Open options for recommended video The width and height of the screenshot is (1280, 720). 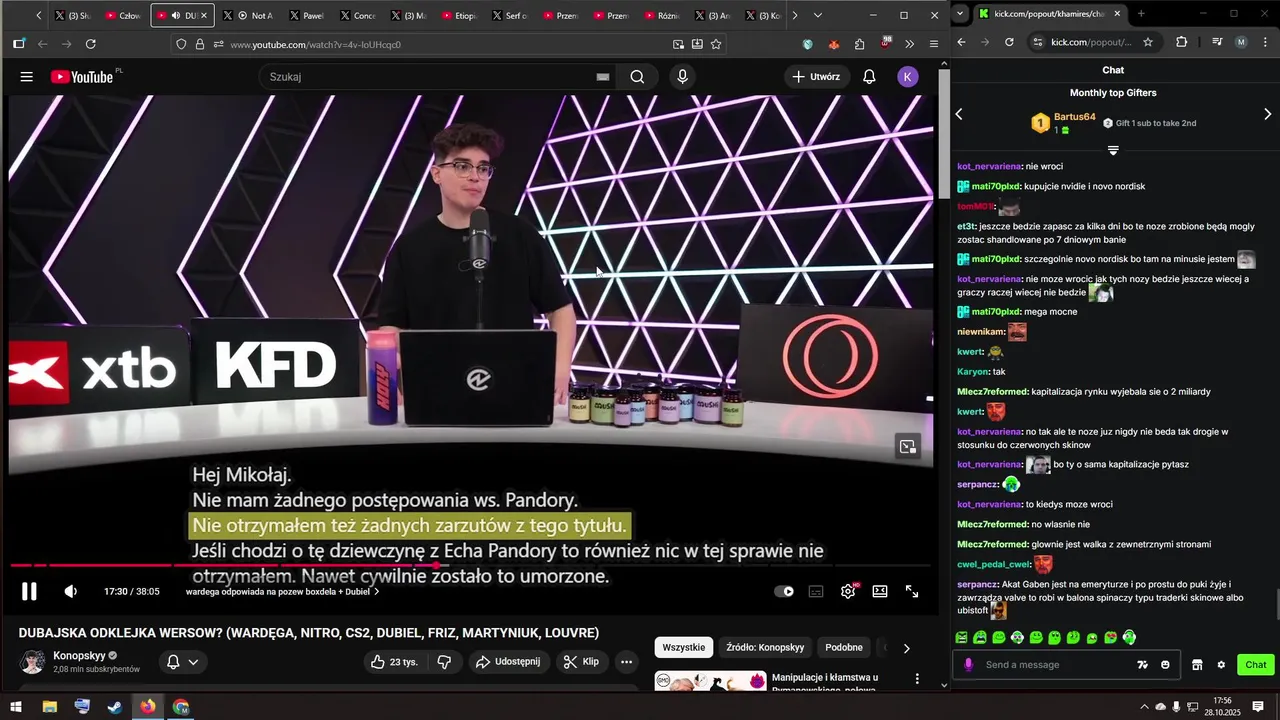tap(917, 679)
